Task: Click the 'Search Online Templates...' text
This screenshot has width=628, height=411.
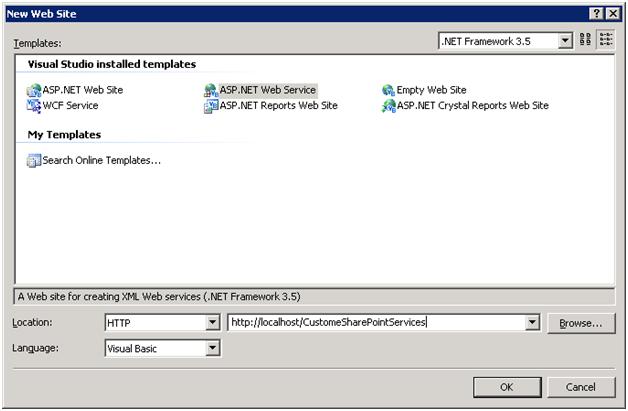Action: tap(102, 161)
